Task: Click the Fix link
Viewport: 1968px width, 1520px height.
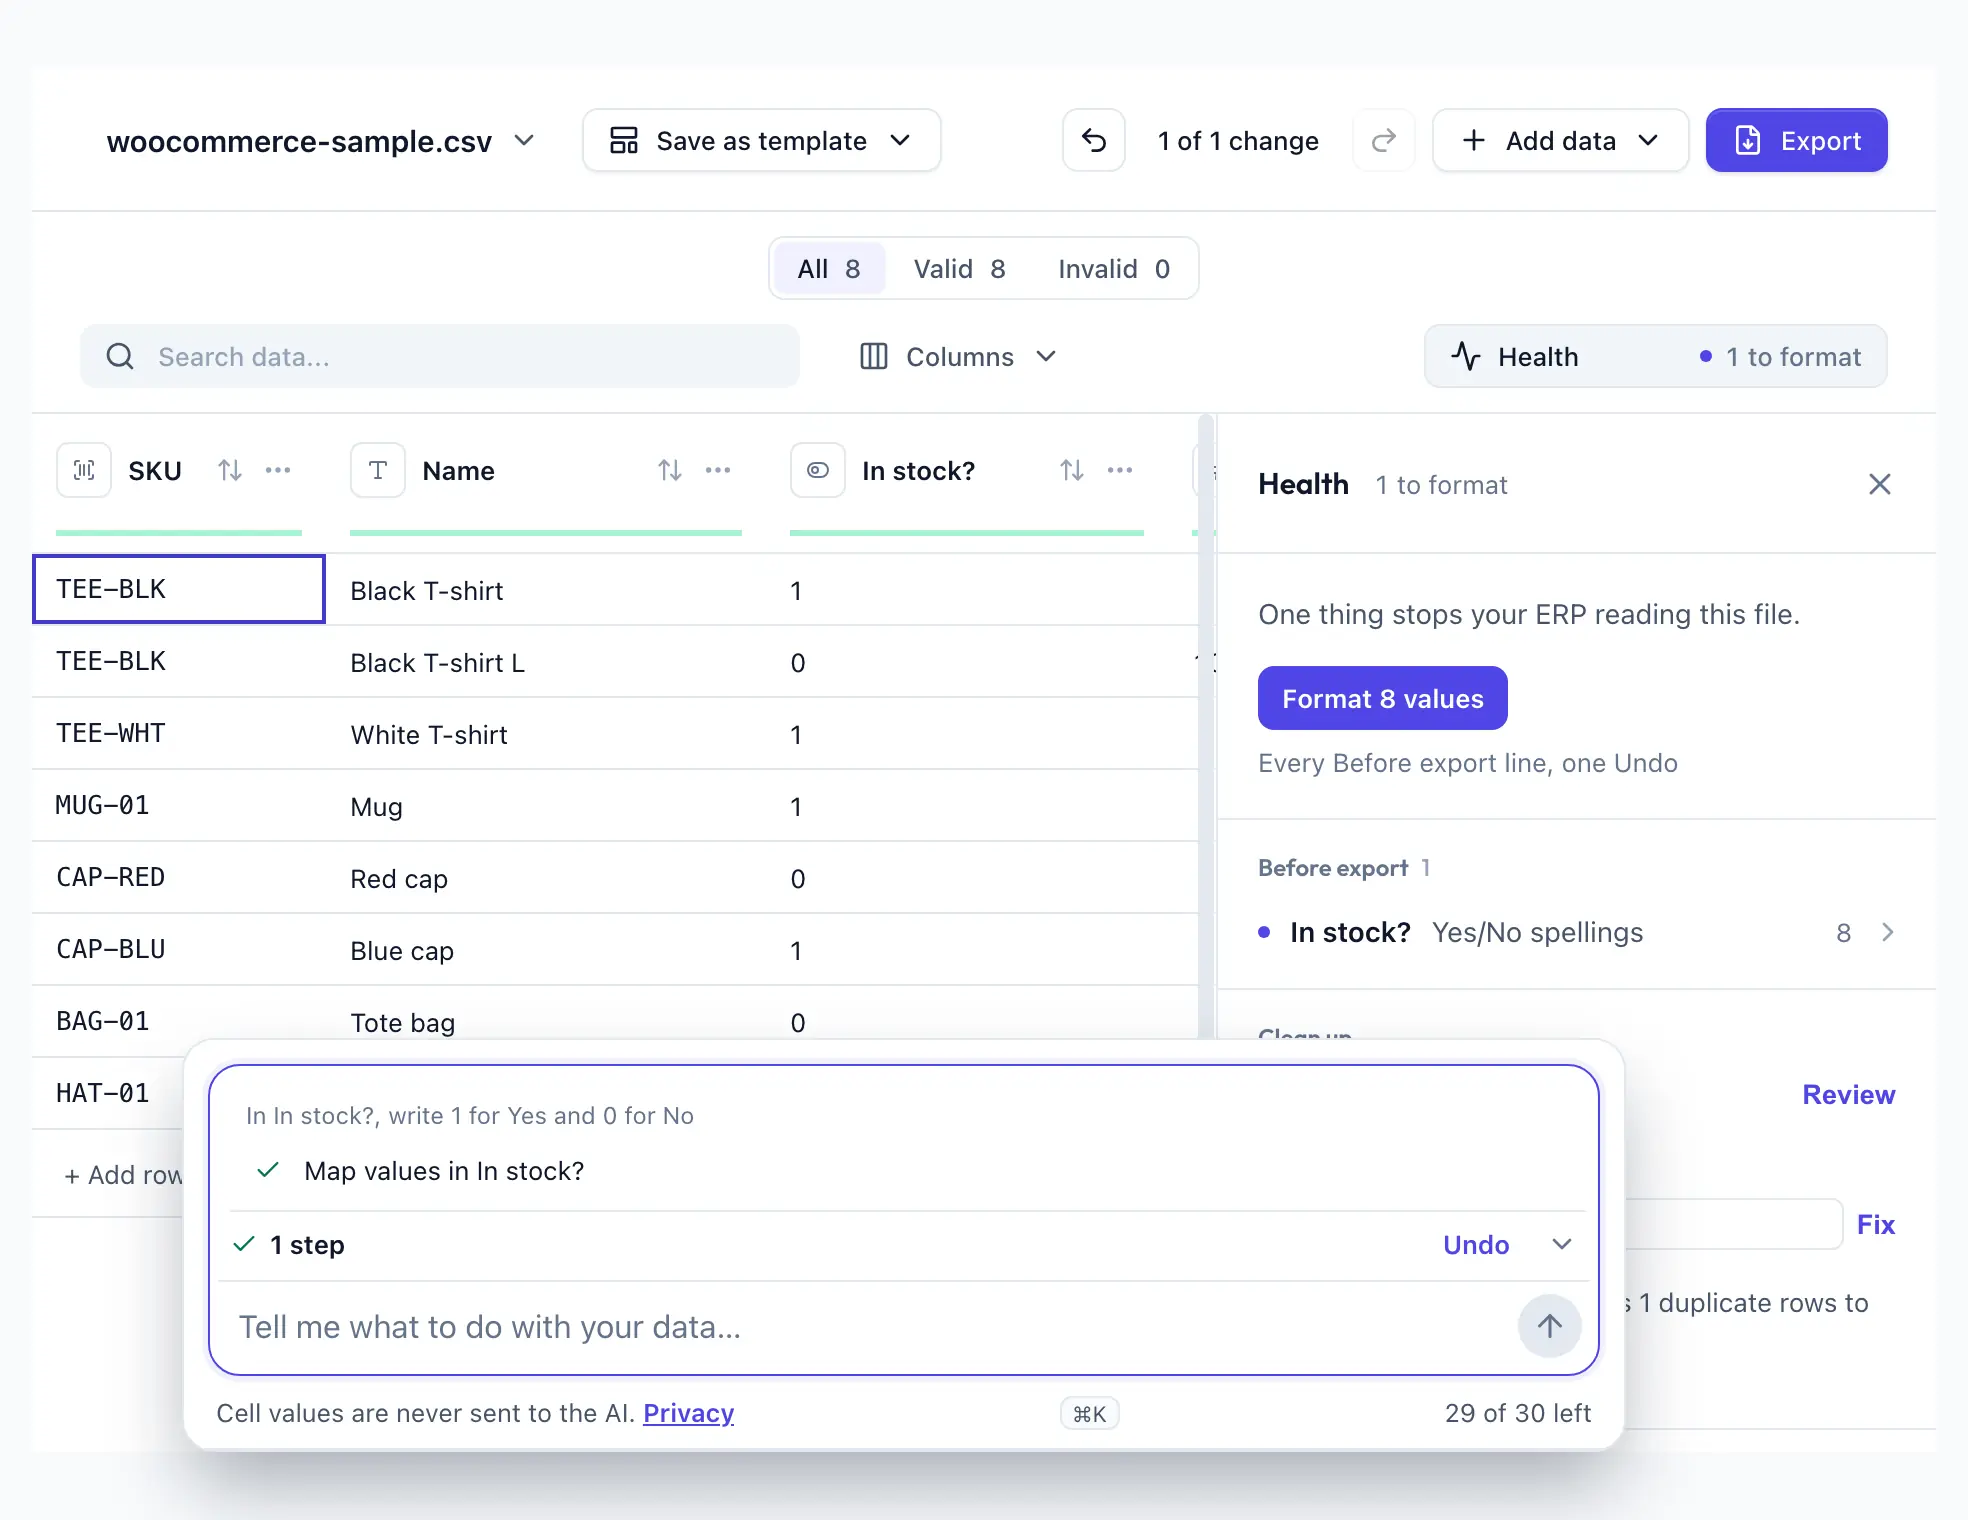Action: 1876,1224
